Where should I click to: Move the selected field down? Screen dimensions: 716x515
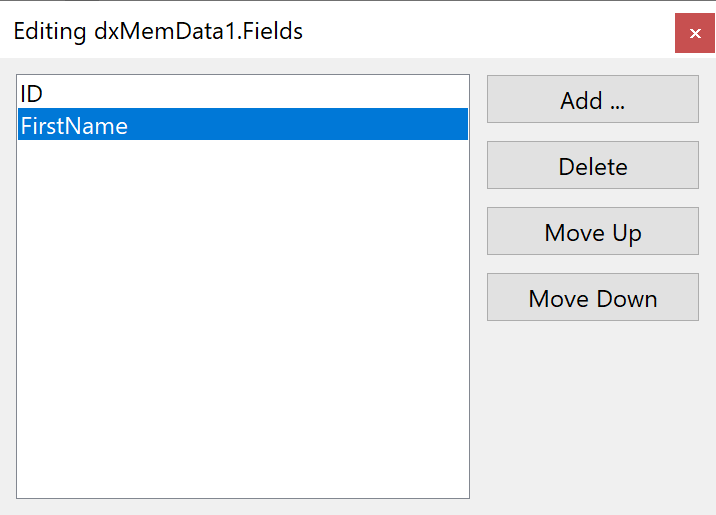pyautogui.click(x=592, y=298)
